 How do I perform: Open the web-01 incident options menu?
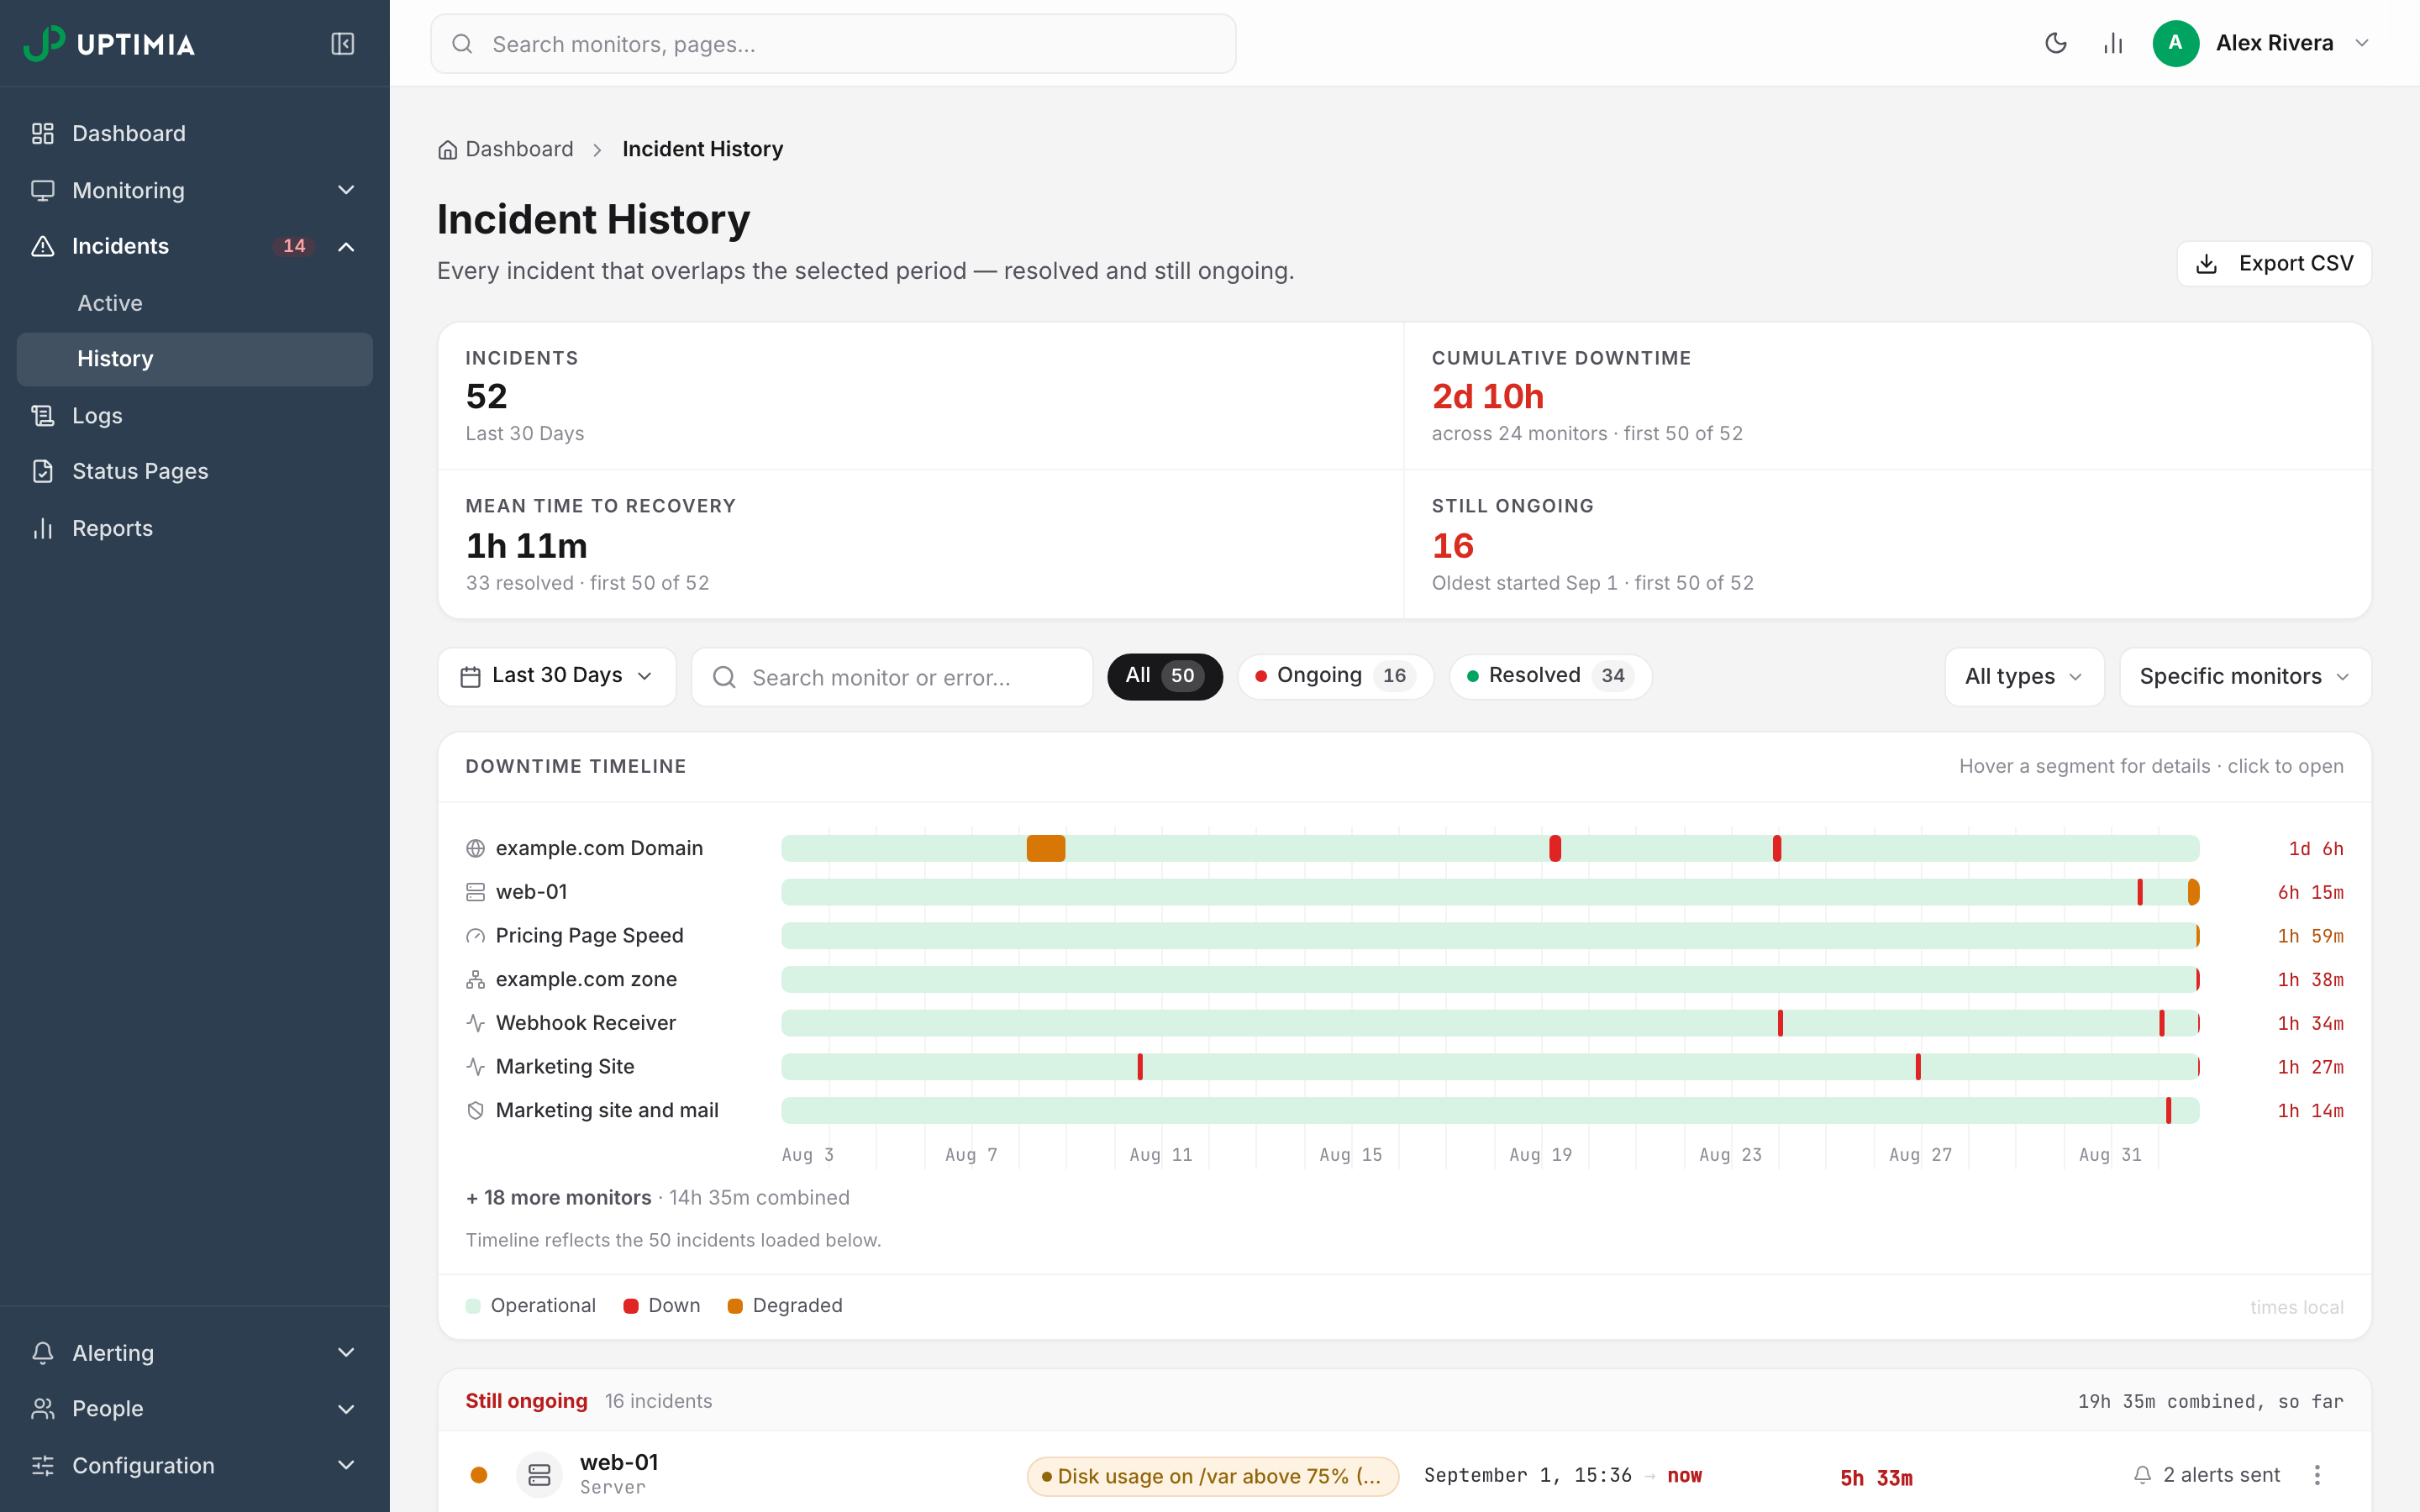click(x=2317, y=1475)
